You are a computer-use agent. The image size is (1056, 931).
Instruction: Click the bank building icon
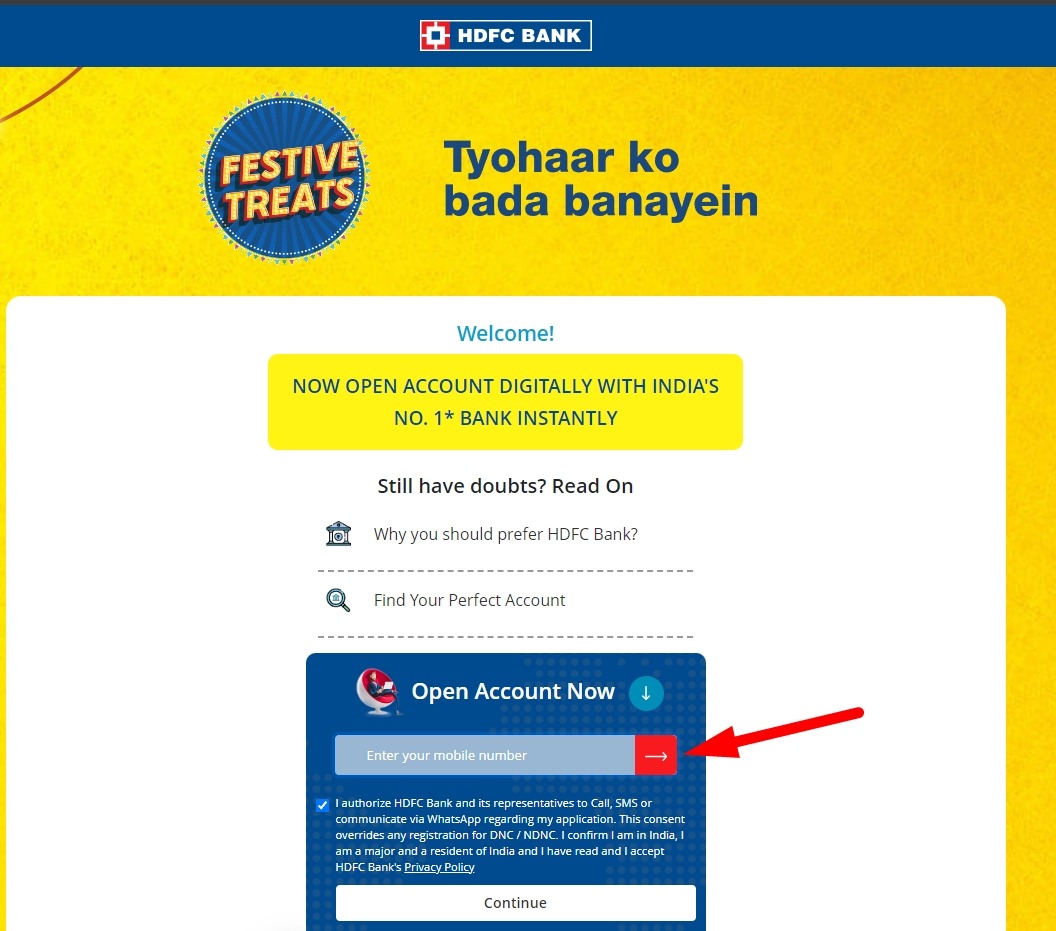[x=338, y=534]
